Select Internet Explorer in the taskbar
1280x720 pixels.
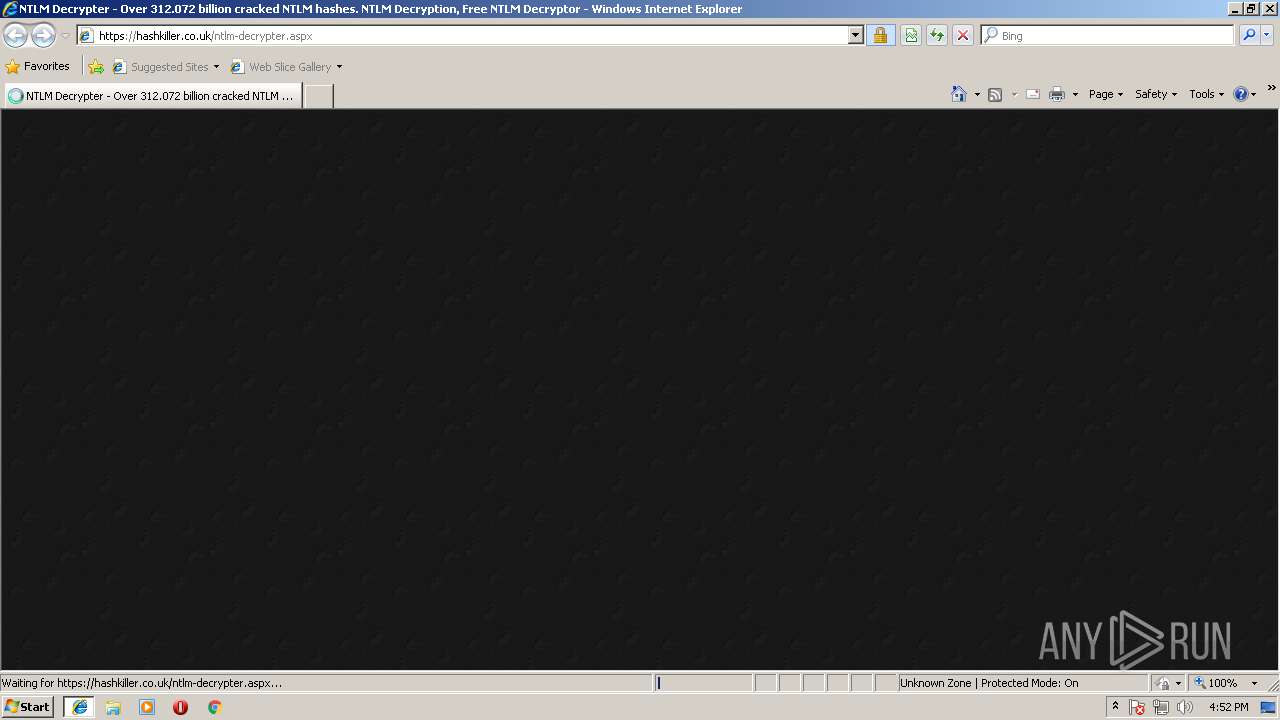pos(79,707)
